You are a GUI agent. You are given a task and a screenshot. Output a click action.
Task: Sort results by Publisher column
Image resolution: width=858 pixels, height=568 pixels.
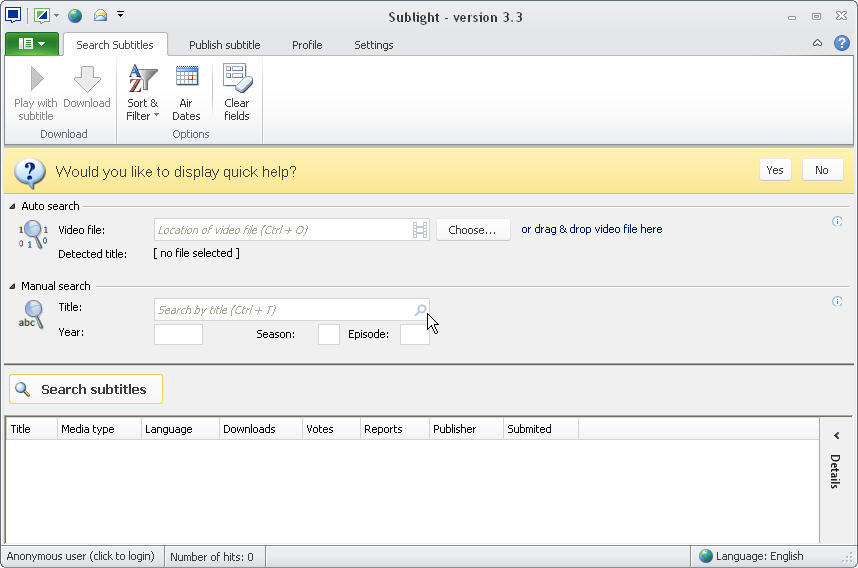[x=466, y=429]
